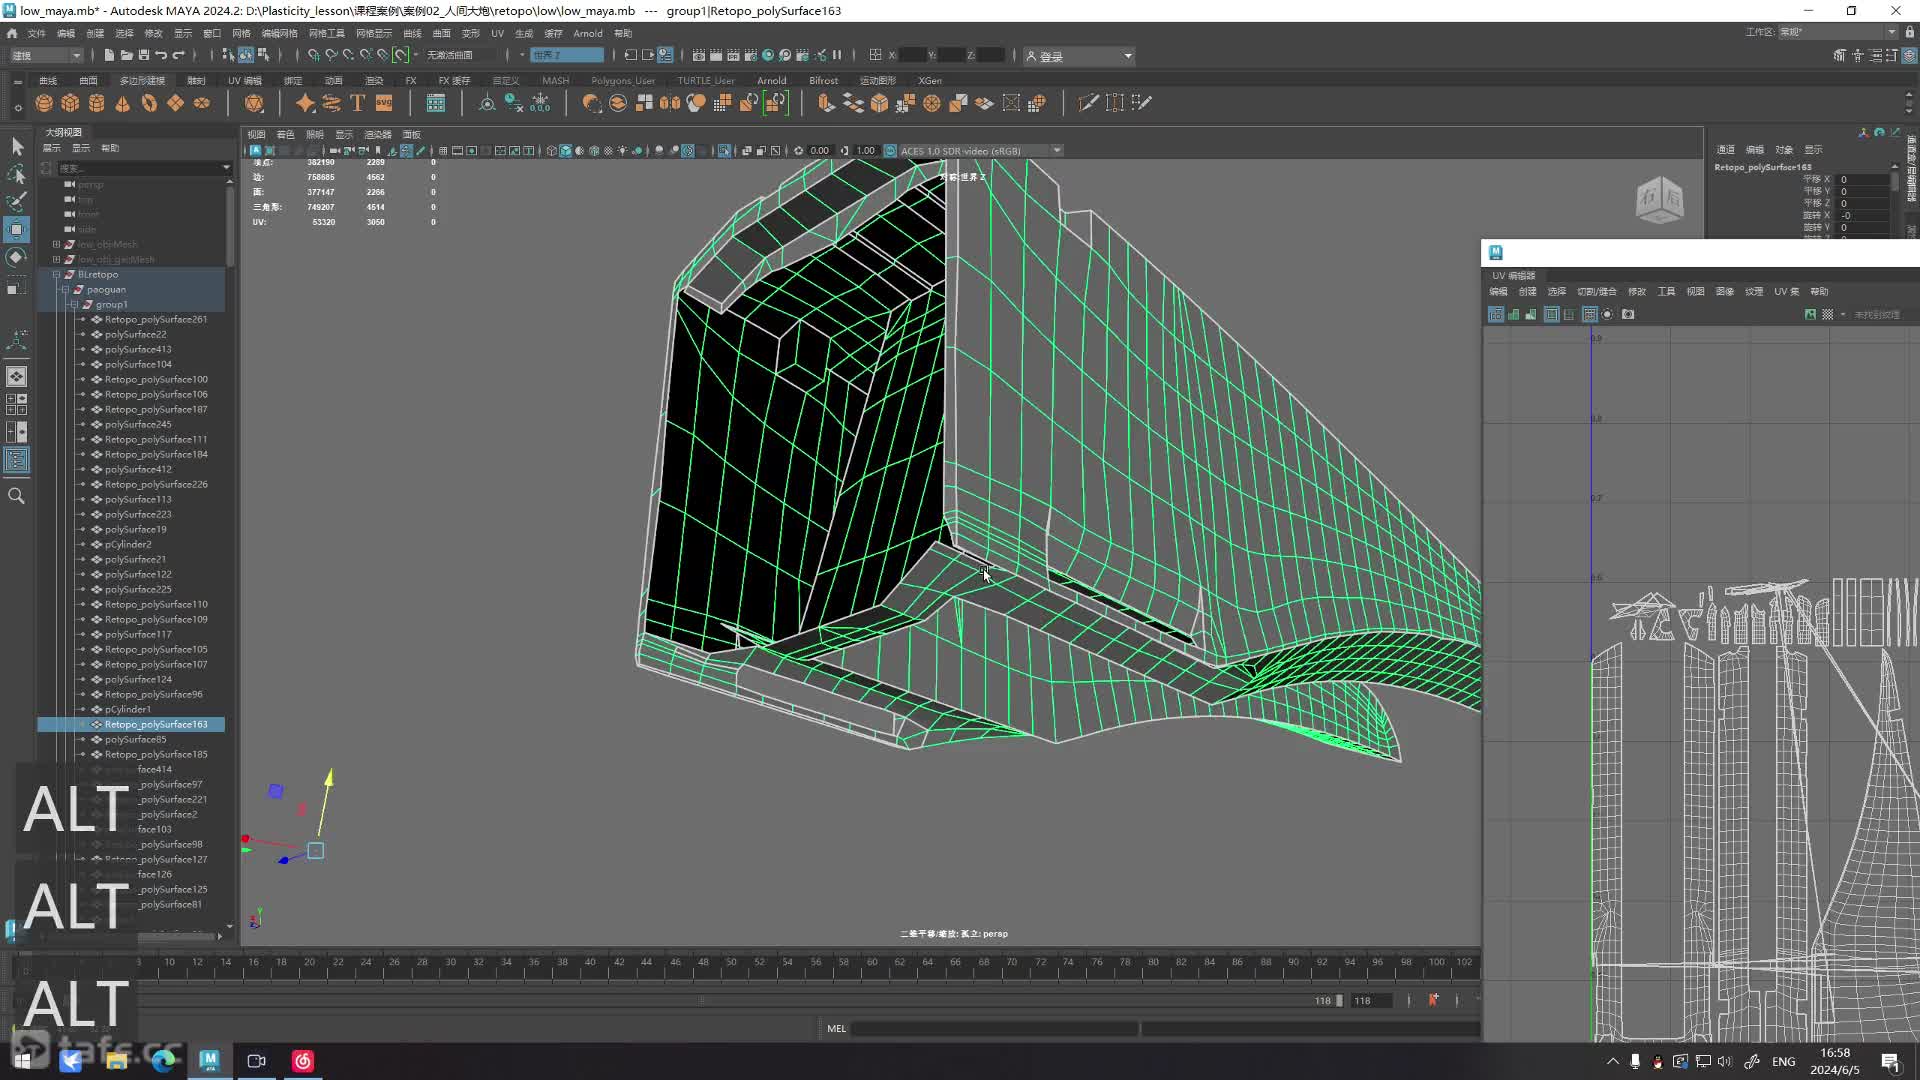Image resolution: width=1920 pixels, height=1080 pixels.
Task: Activate the Rotate tool in toolbox
Action: (17, 258)
